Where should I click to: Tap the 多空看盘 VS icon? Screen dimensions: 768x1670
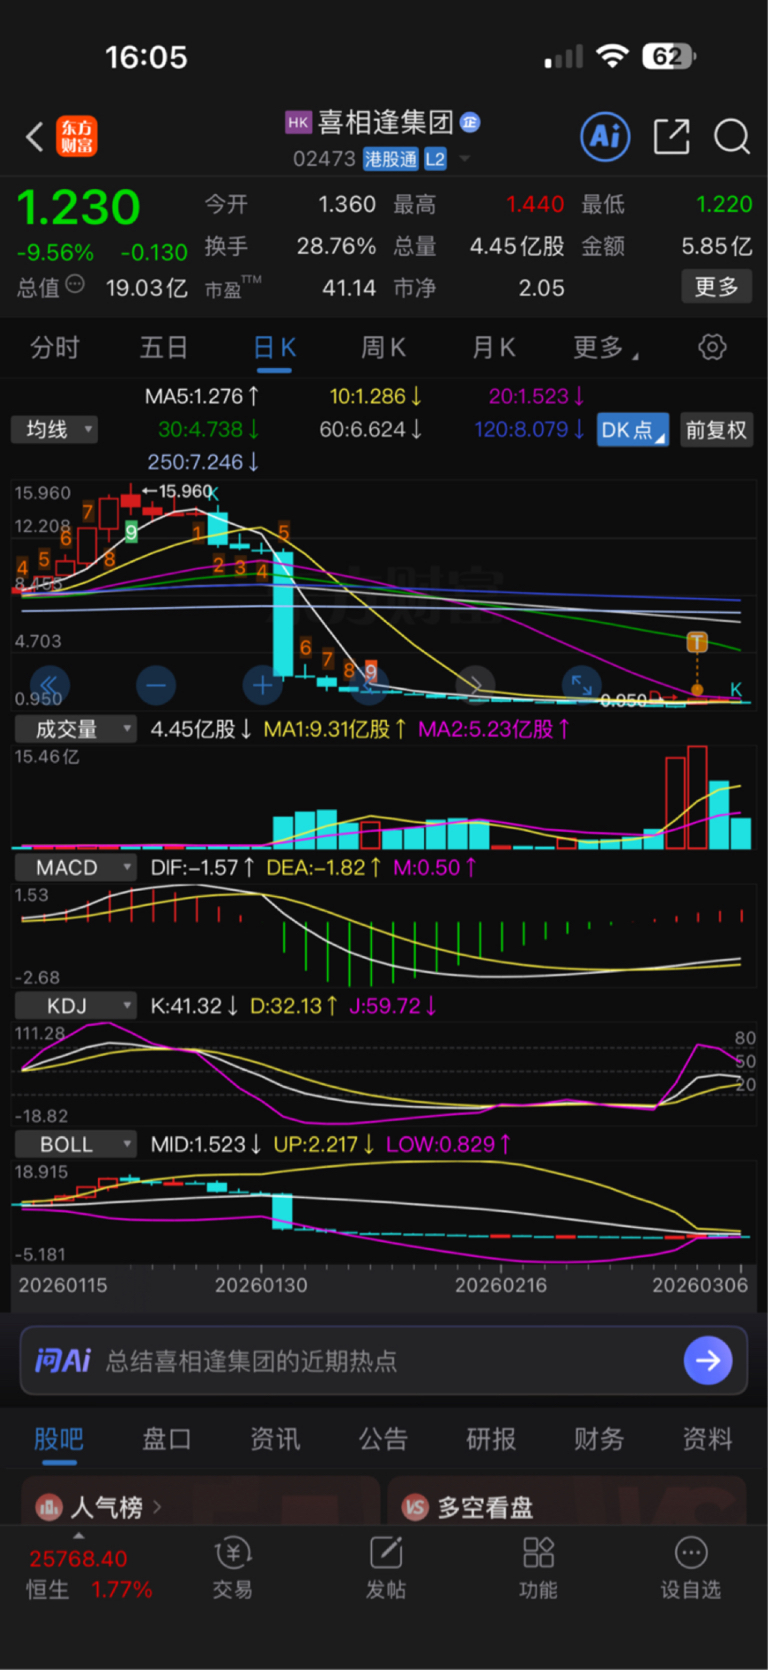click(x=415, y=1507)
